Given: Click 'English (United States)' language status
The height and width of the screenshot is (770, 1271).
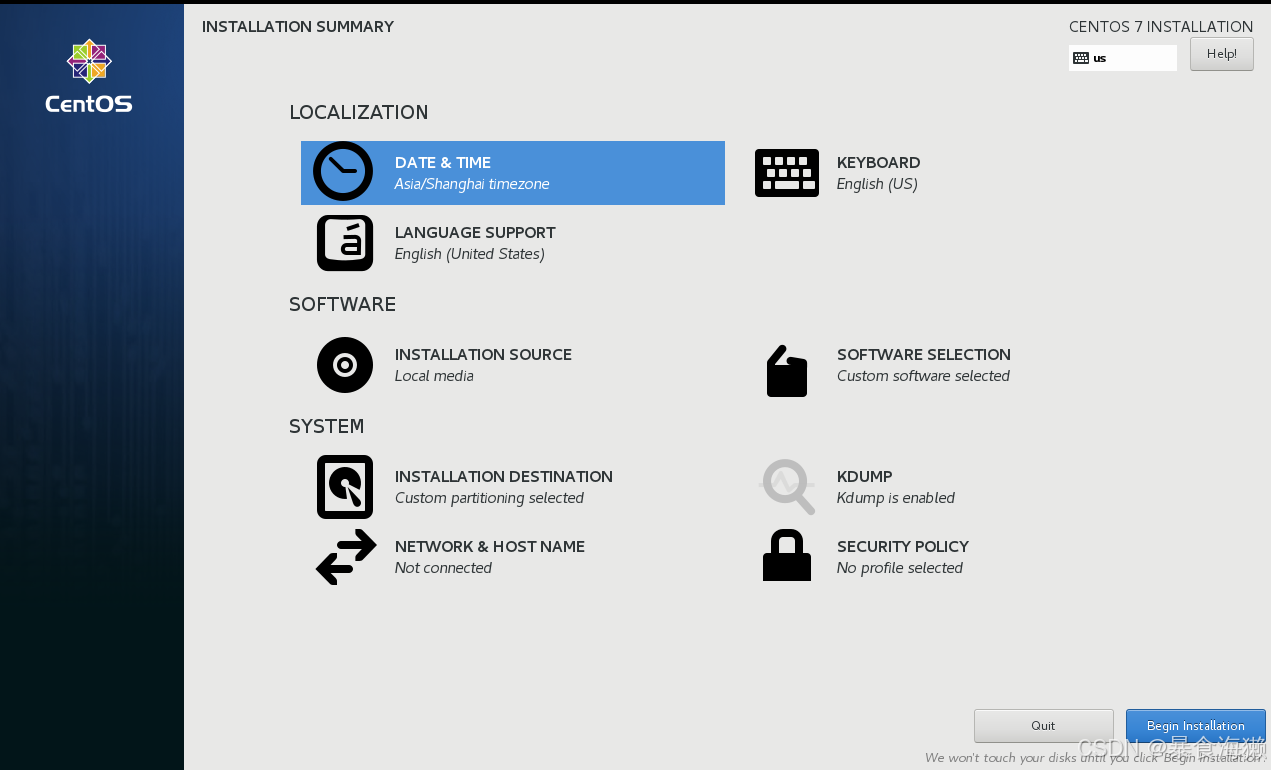Looking at the screenshot, I should (470, 254).
